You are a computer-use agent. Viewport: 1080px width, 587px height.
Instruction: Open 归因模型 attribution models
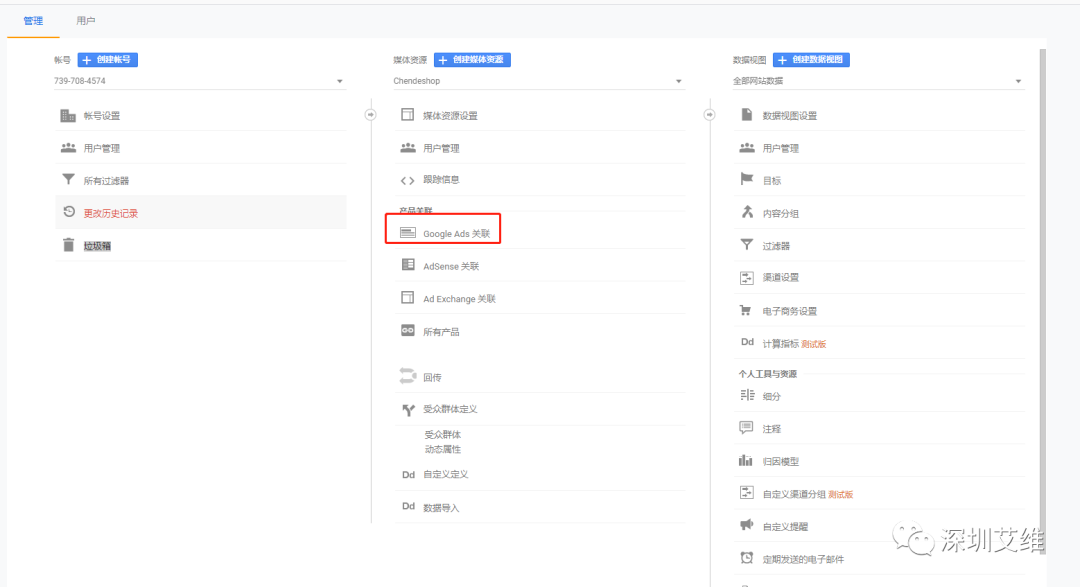coord(784,461)
